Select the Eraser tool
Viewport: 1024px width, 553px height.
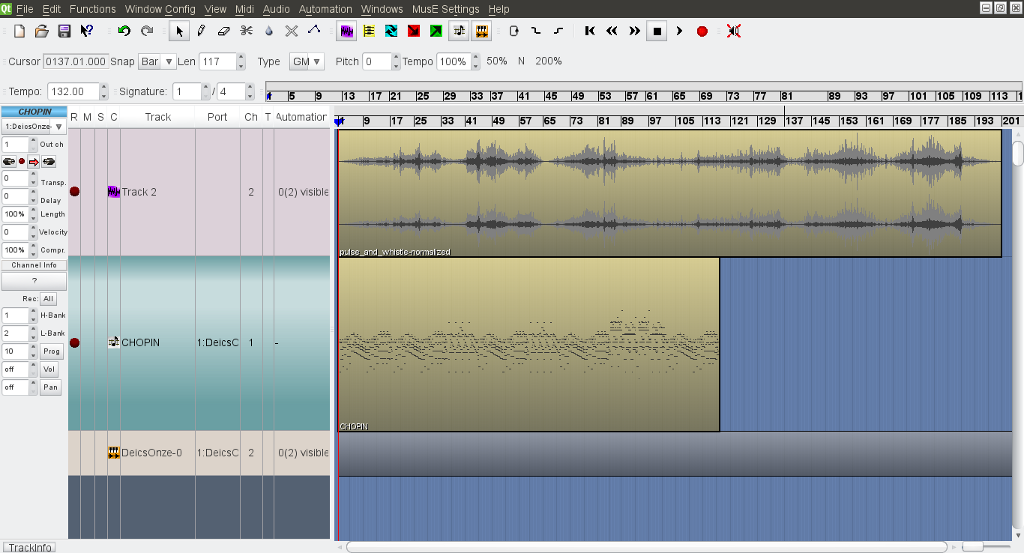click(x=224, y=31)
